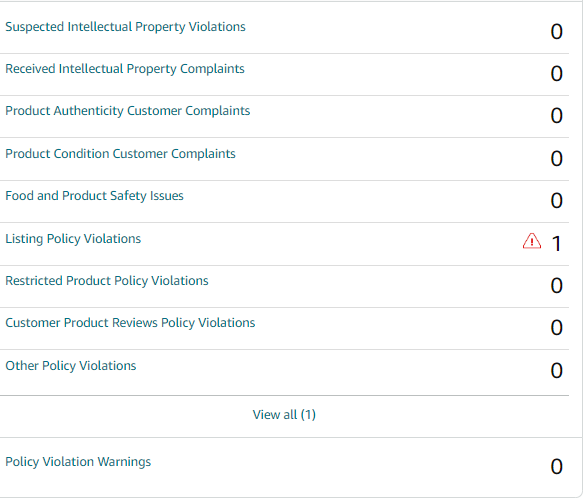
Task: Open Suspected Intellectual Property Violations
Action: [x=125, y=27]
